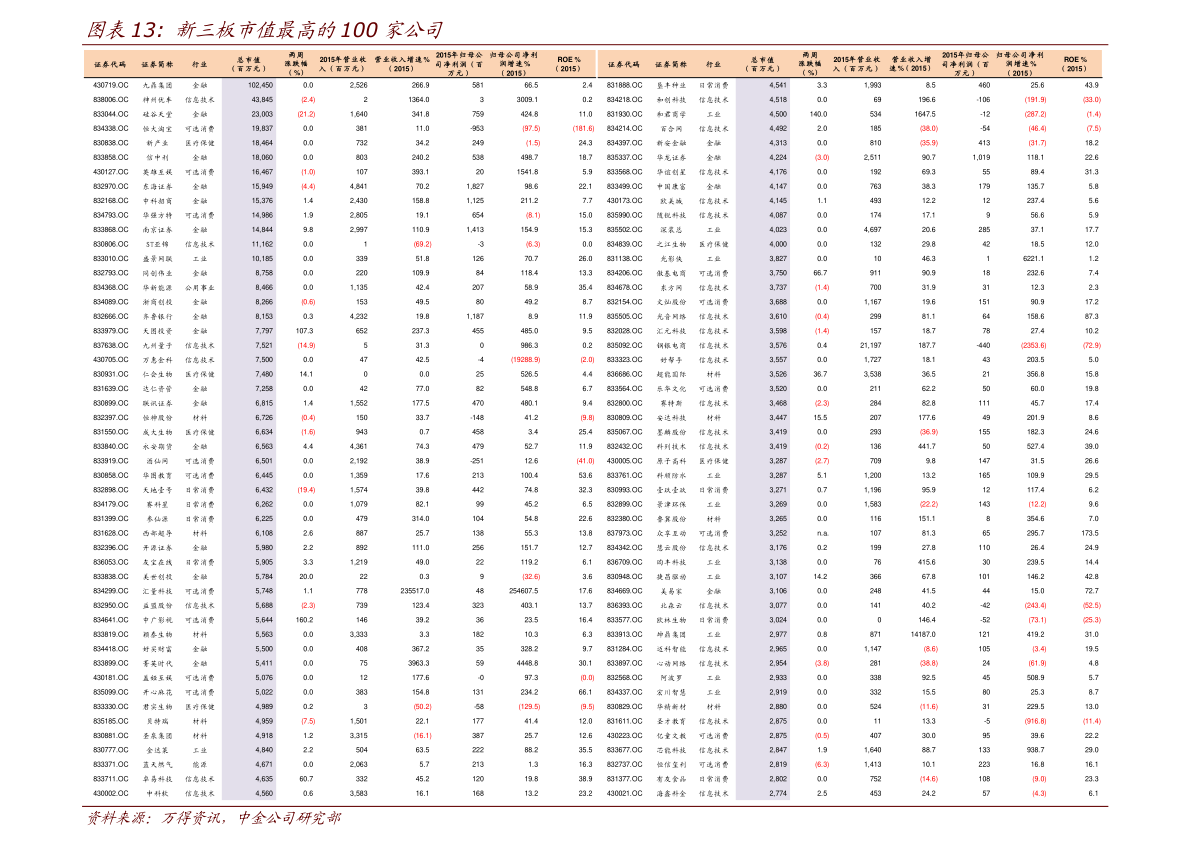Select security code 430719.OC cell

[x=109, y=86]
